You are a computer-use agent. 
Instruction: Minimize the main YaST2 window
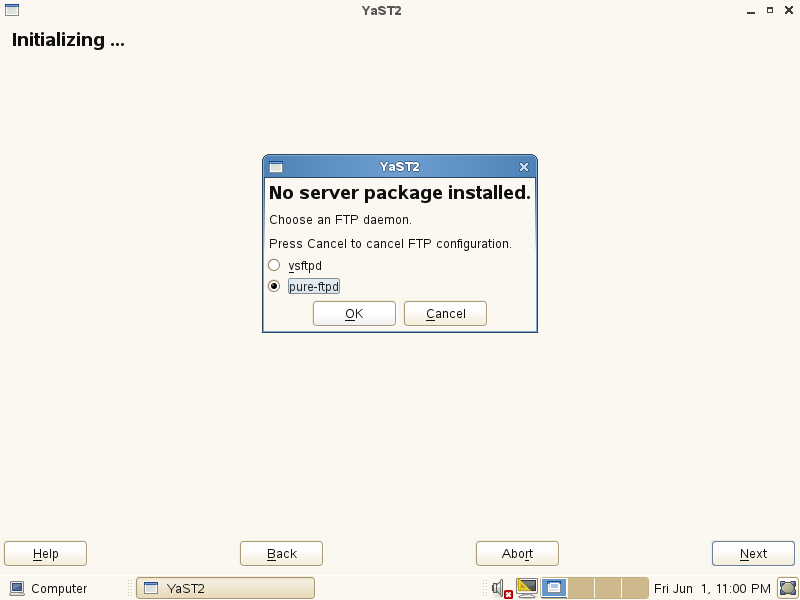(x=751, y=11)
